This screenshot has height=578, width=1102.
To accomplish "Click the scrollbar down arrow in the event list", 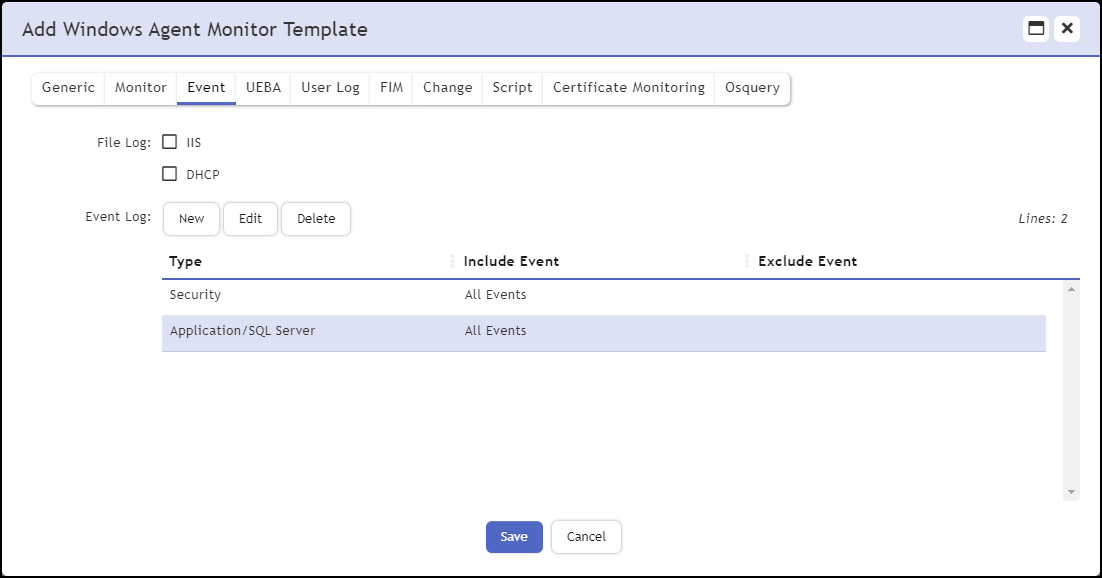I will click(x=1069, y=491).
